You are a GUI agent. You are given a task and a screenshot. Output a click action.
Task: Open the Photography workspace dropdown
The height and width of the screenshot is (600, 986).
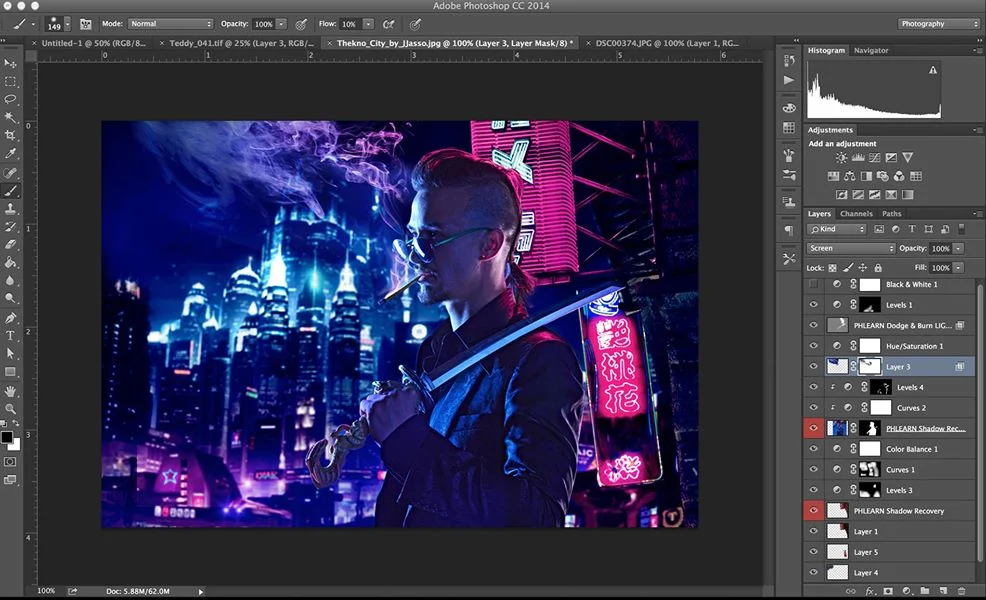938,24
